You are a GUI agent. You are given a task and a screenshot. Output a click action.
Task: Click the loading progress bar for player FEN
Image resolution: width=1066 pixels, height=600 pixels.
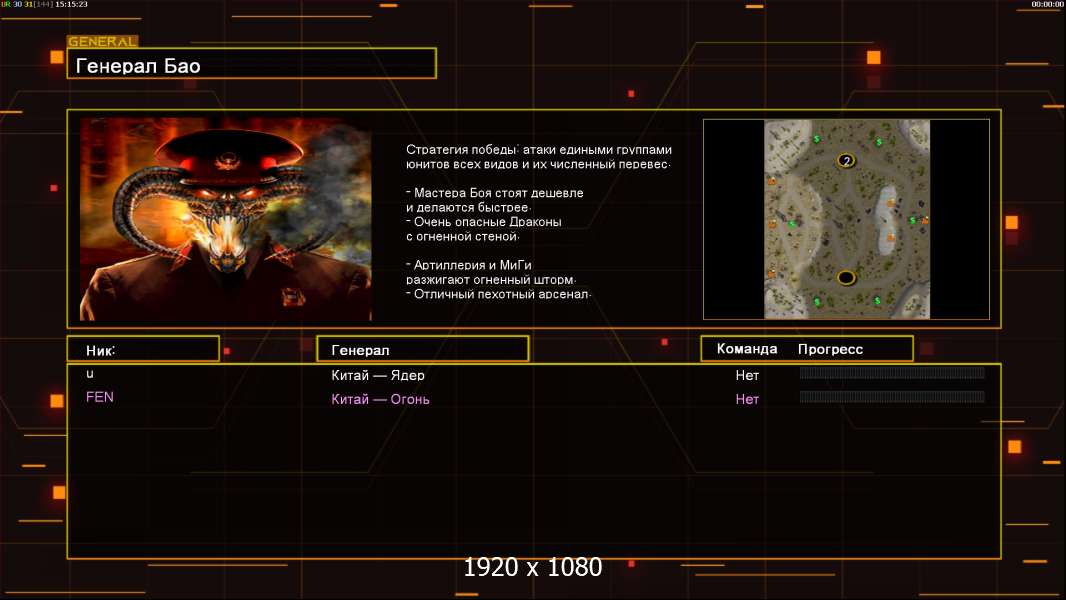(892, 397)
